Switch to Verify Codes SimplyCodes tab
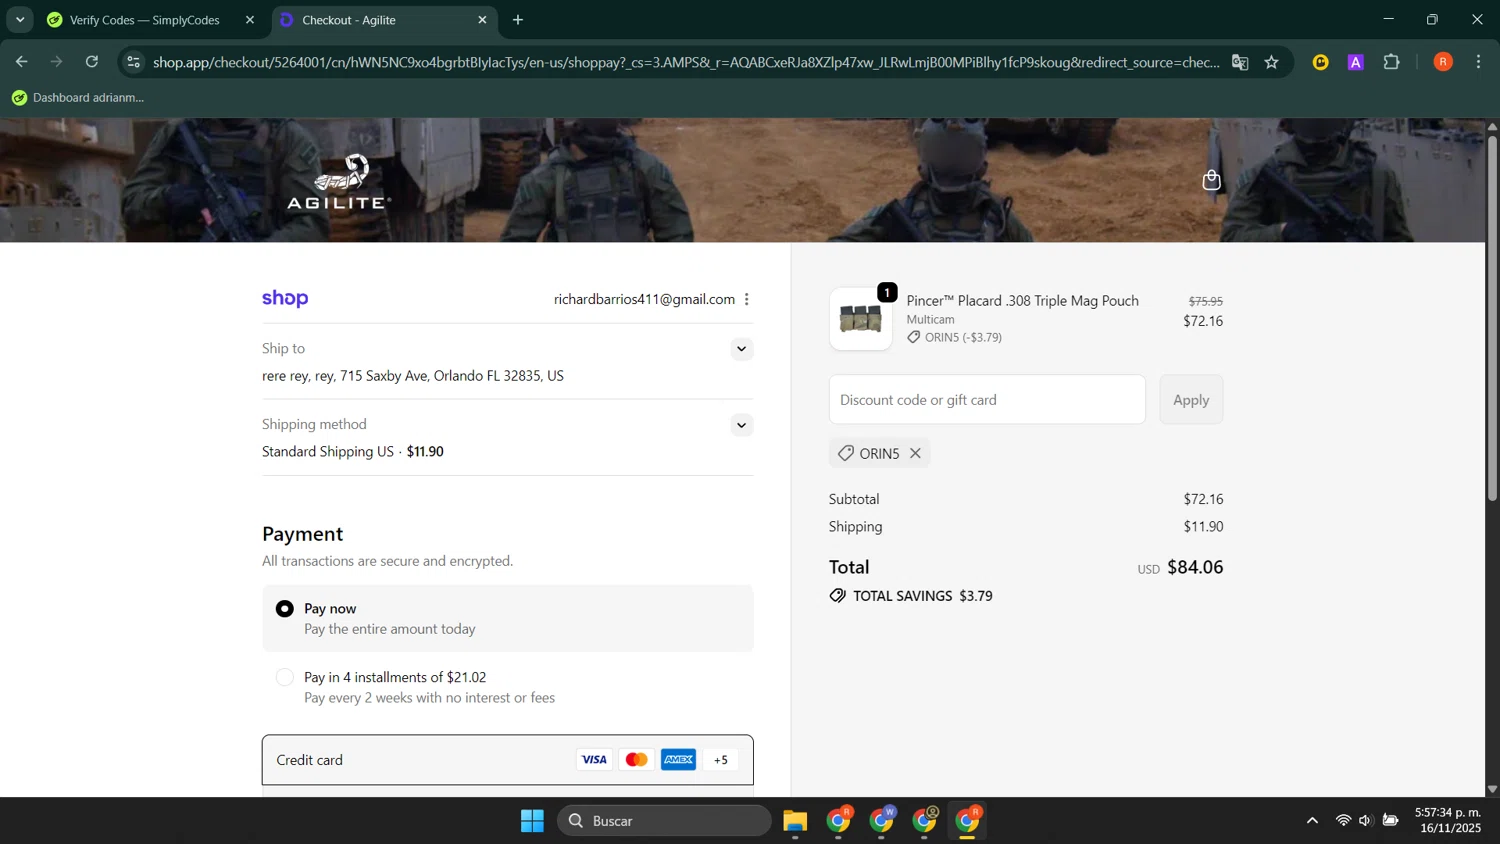Screen dimensions: 1500x844 145,20
